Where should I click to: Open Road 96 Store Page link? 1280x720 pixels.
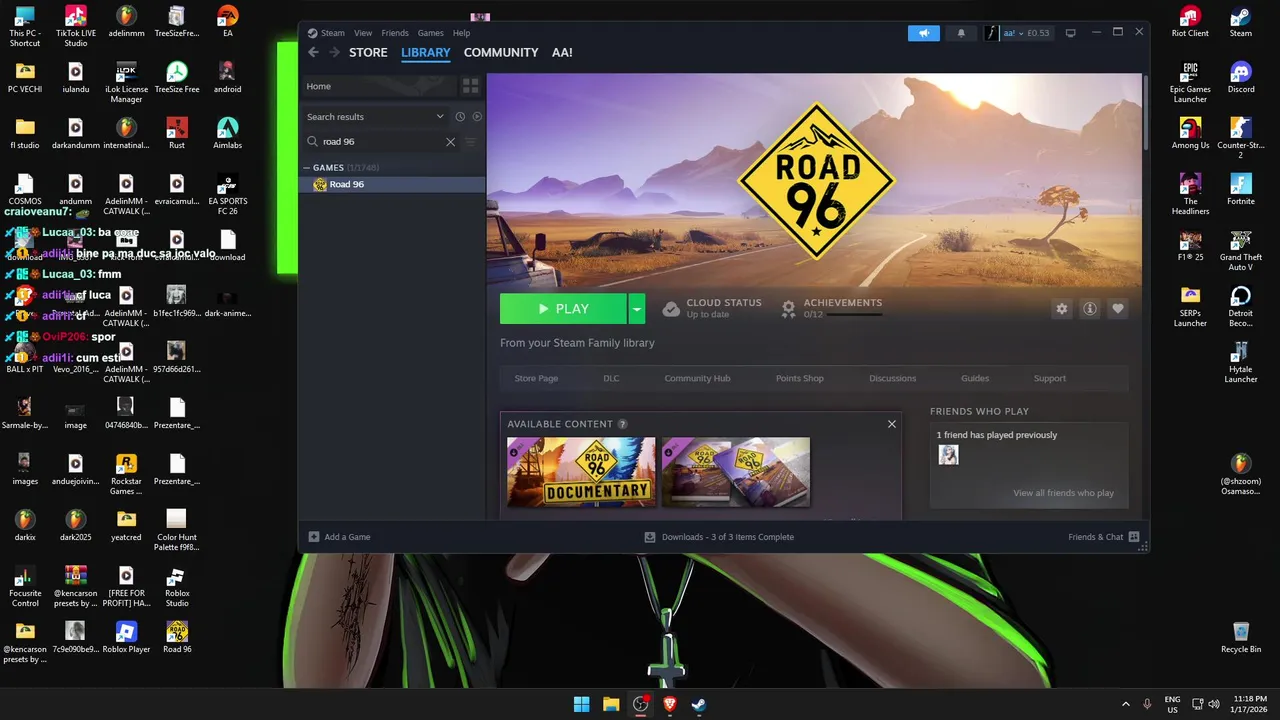coord(536,378)
